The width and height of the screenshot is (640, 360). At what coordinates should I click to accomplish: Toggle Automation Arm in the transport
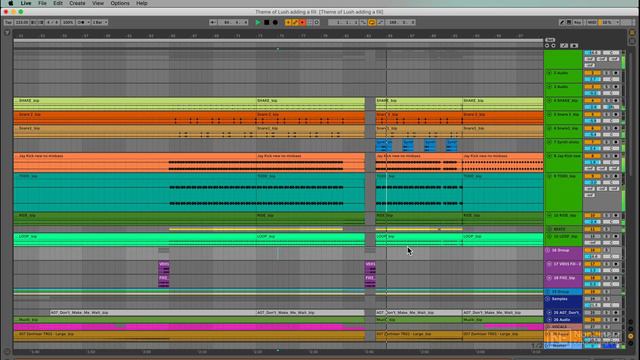pos(295,22)
